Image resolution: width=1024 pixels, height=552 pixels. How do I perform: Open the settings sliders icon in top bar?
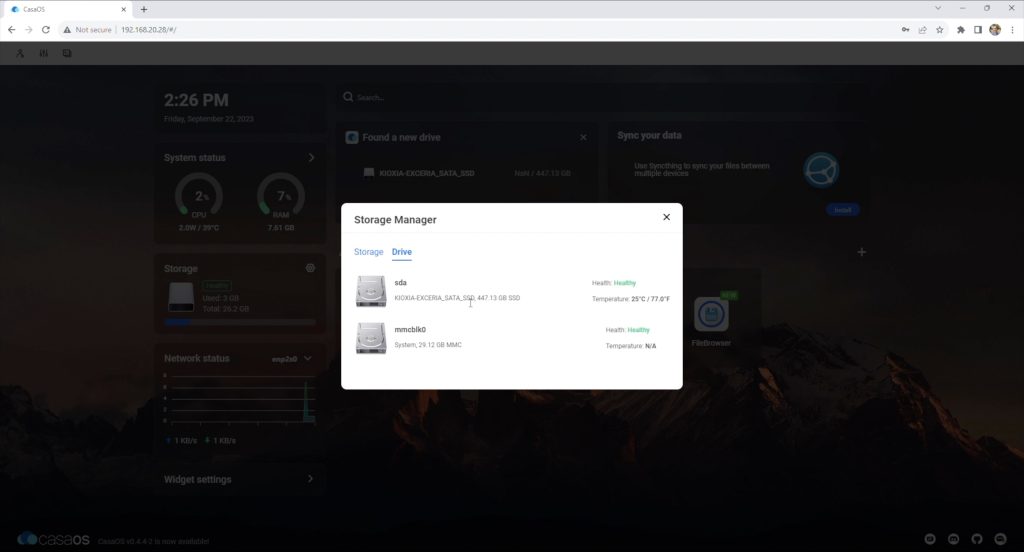click(x=43, y=53)
